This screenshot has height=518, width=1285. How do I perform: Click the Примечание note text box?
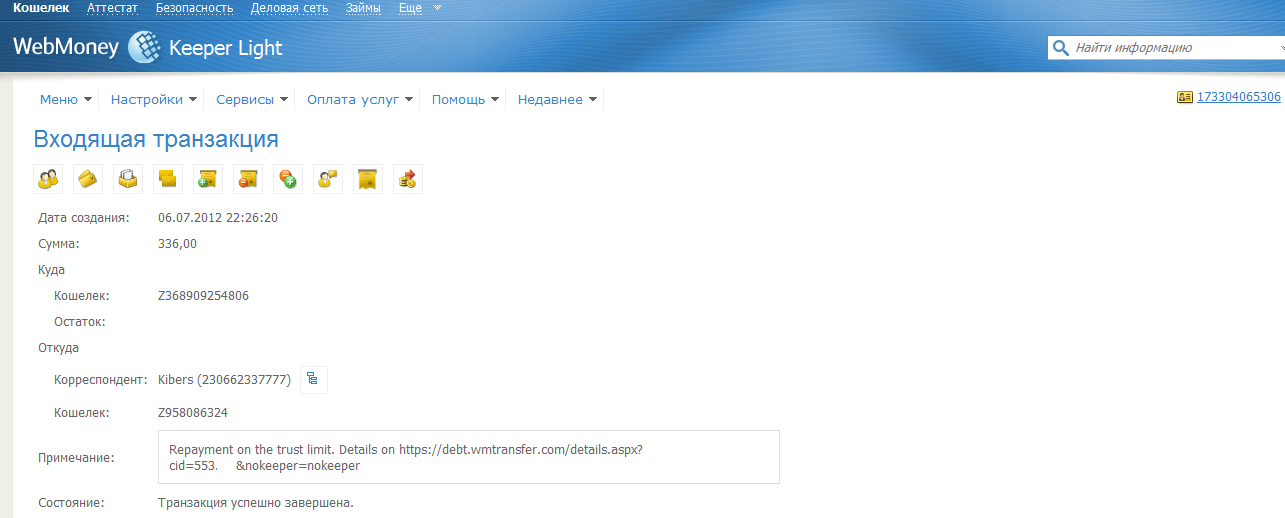click(469, 457)
